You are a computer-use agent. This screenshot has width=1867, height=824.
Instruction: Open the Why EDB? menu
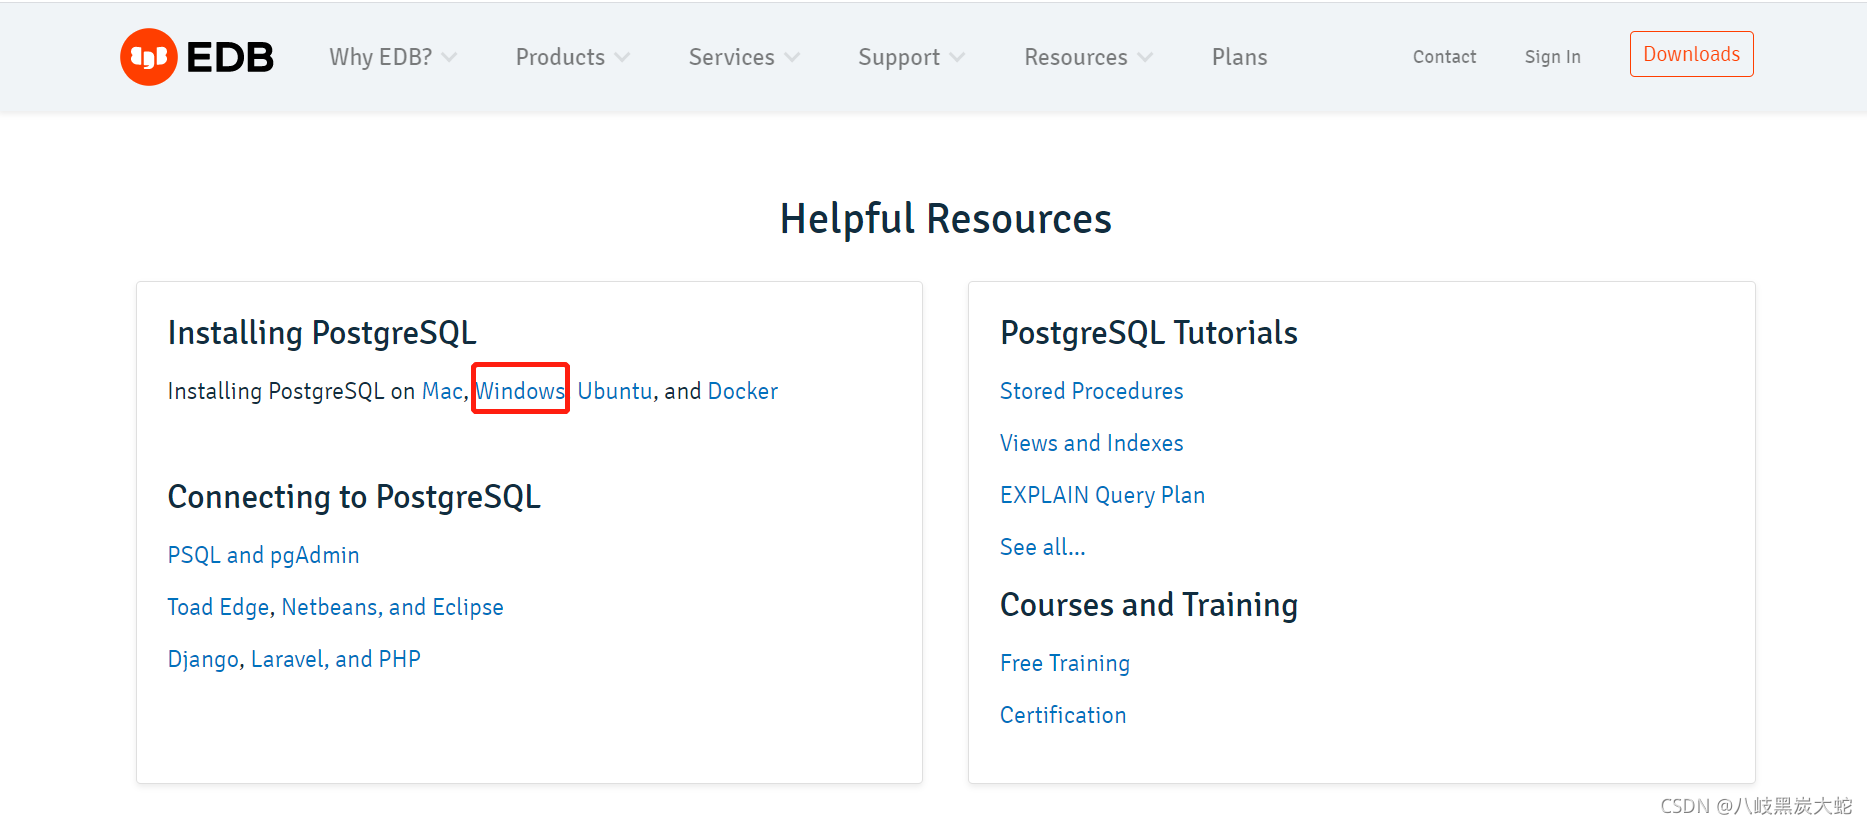[381, 57]
